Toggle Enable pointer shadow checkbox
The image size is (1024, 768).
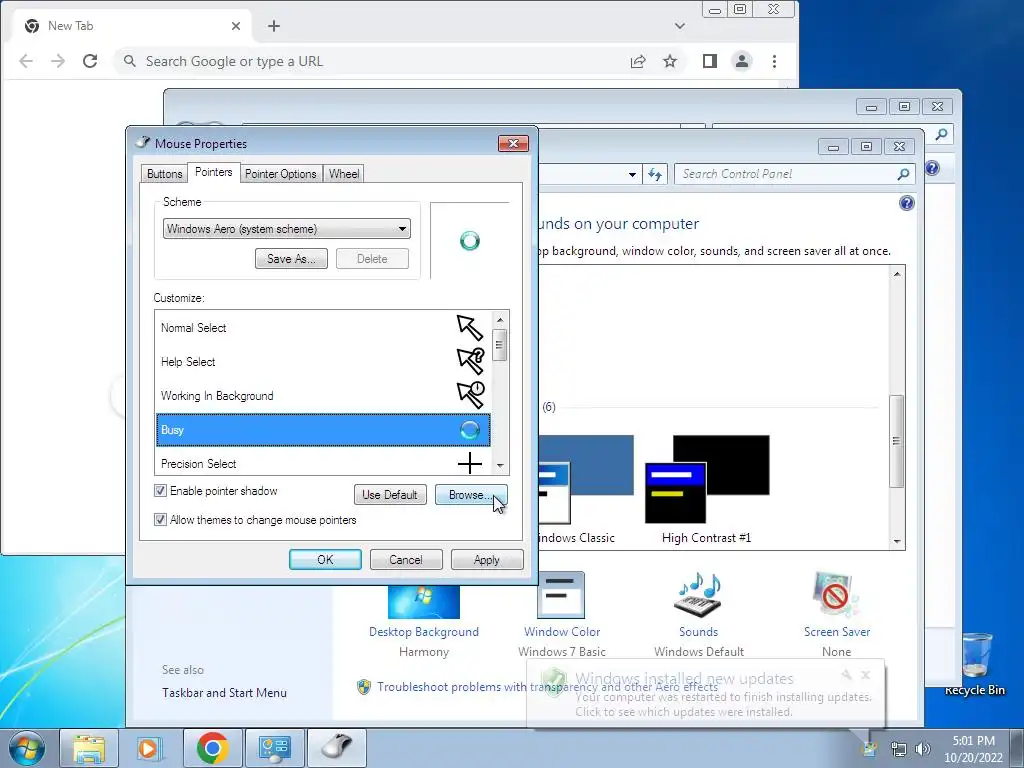[160, 490]
